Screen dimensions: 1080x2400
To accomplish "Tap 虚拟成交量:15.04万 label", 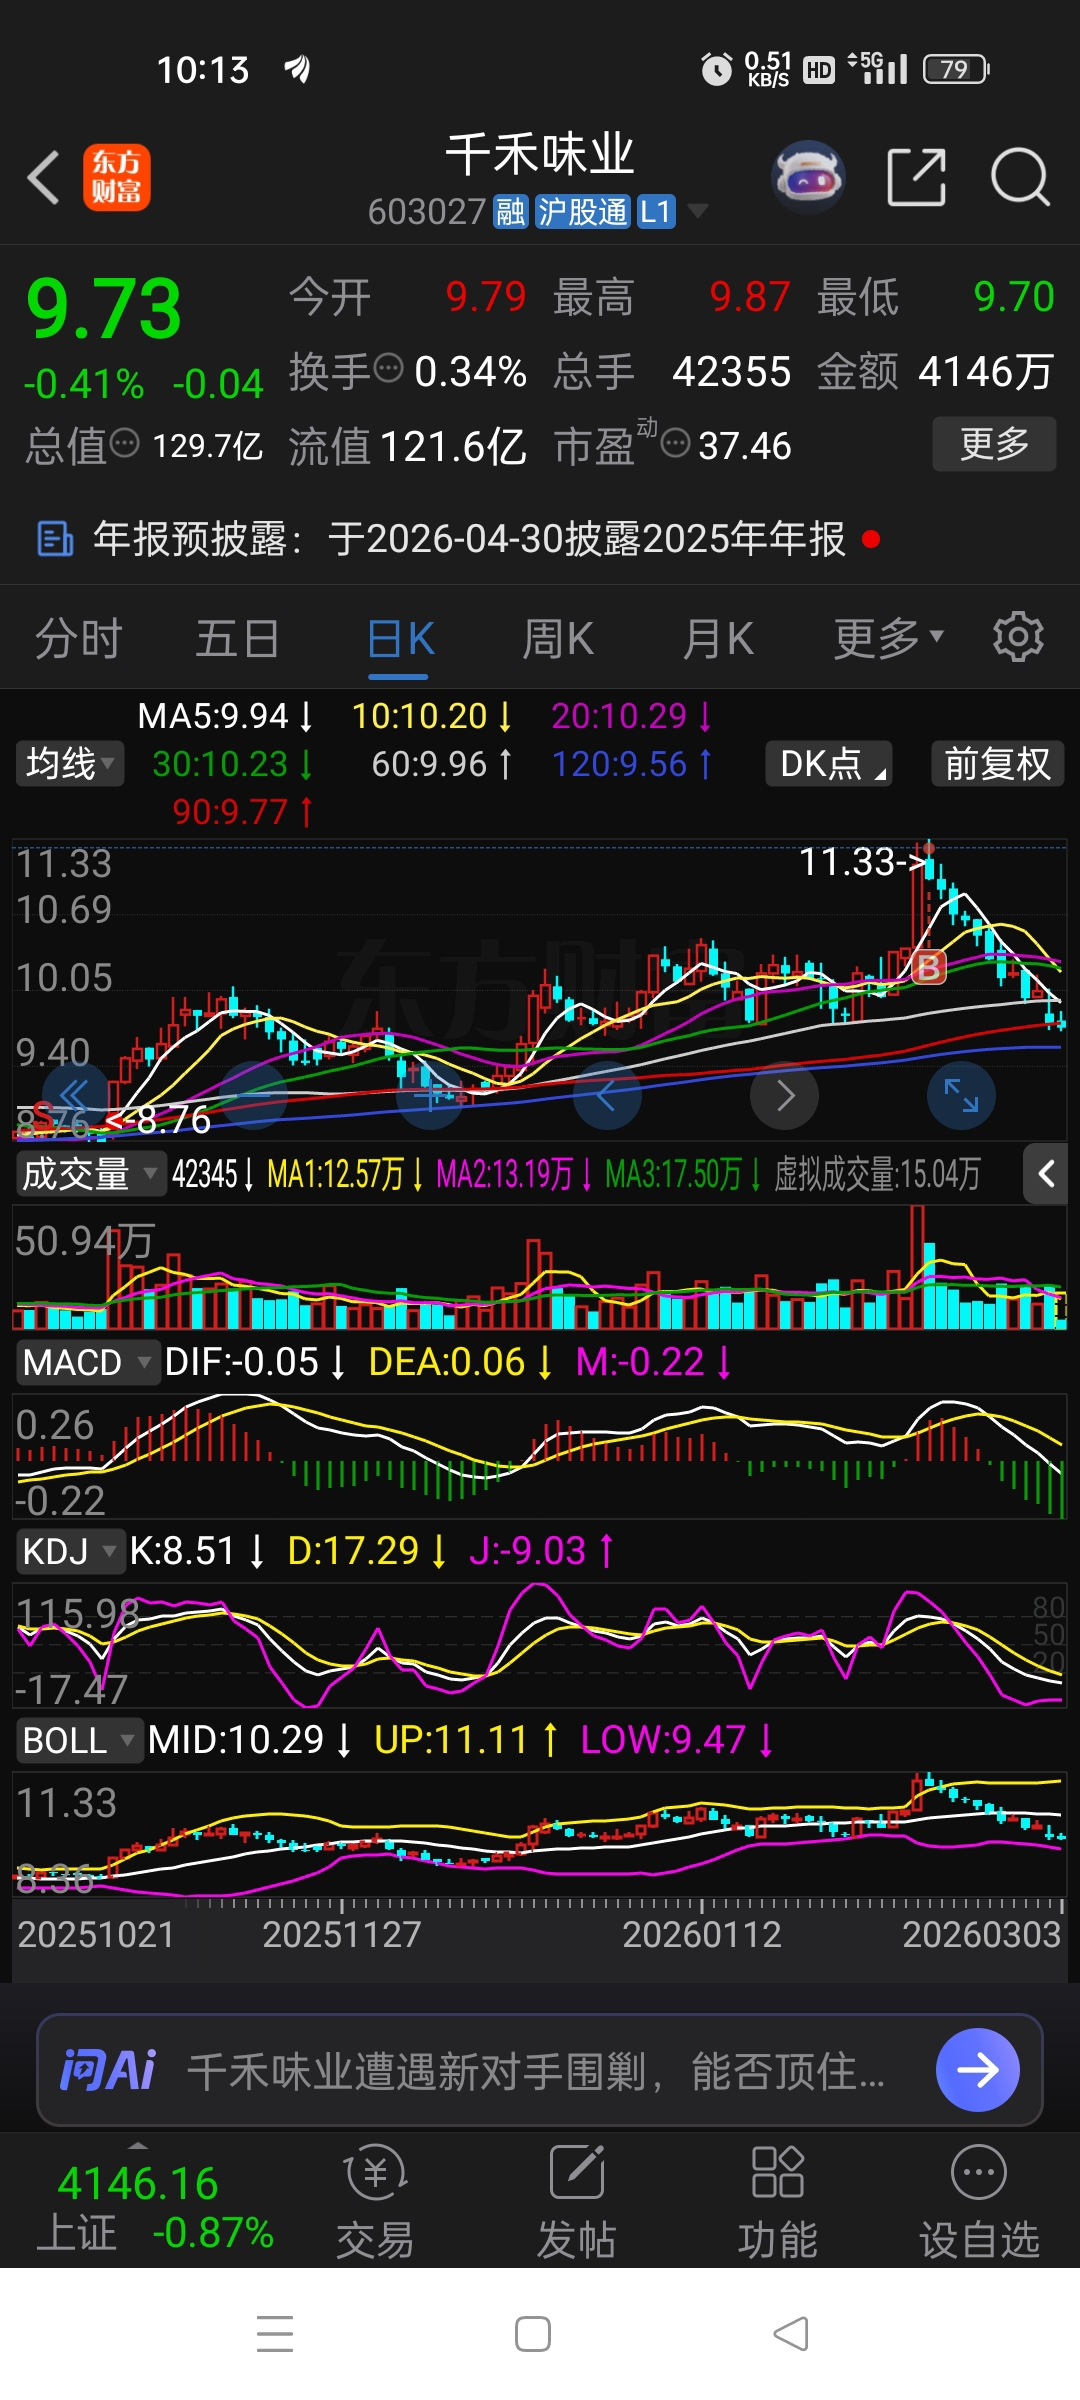I will click(877, 1173).
